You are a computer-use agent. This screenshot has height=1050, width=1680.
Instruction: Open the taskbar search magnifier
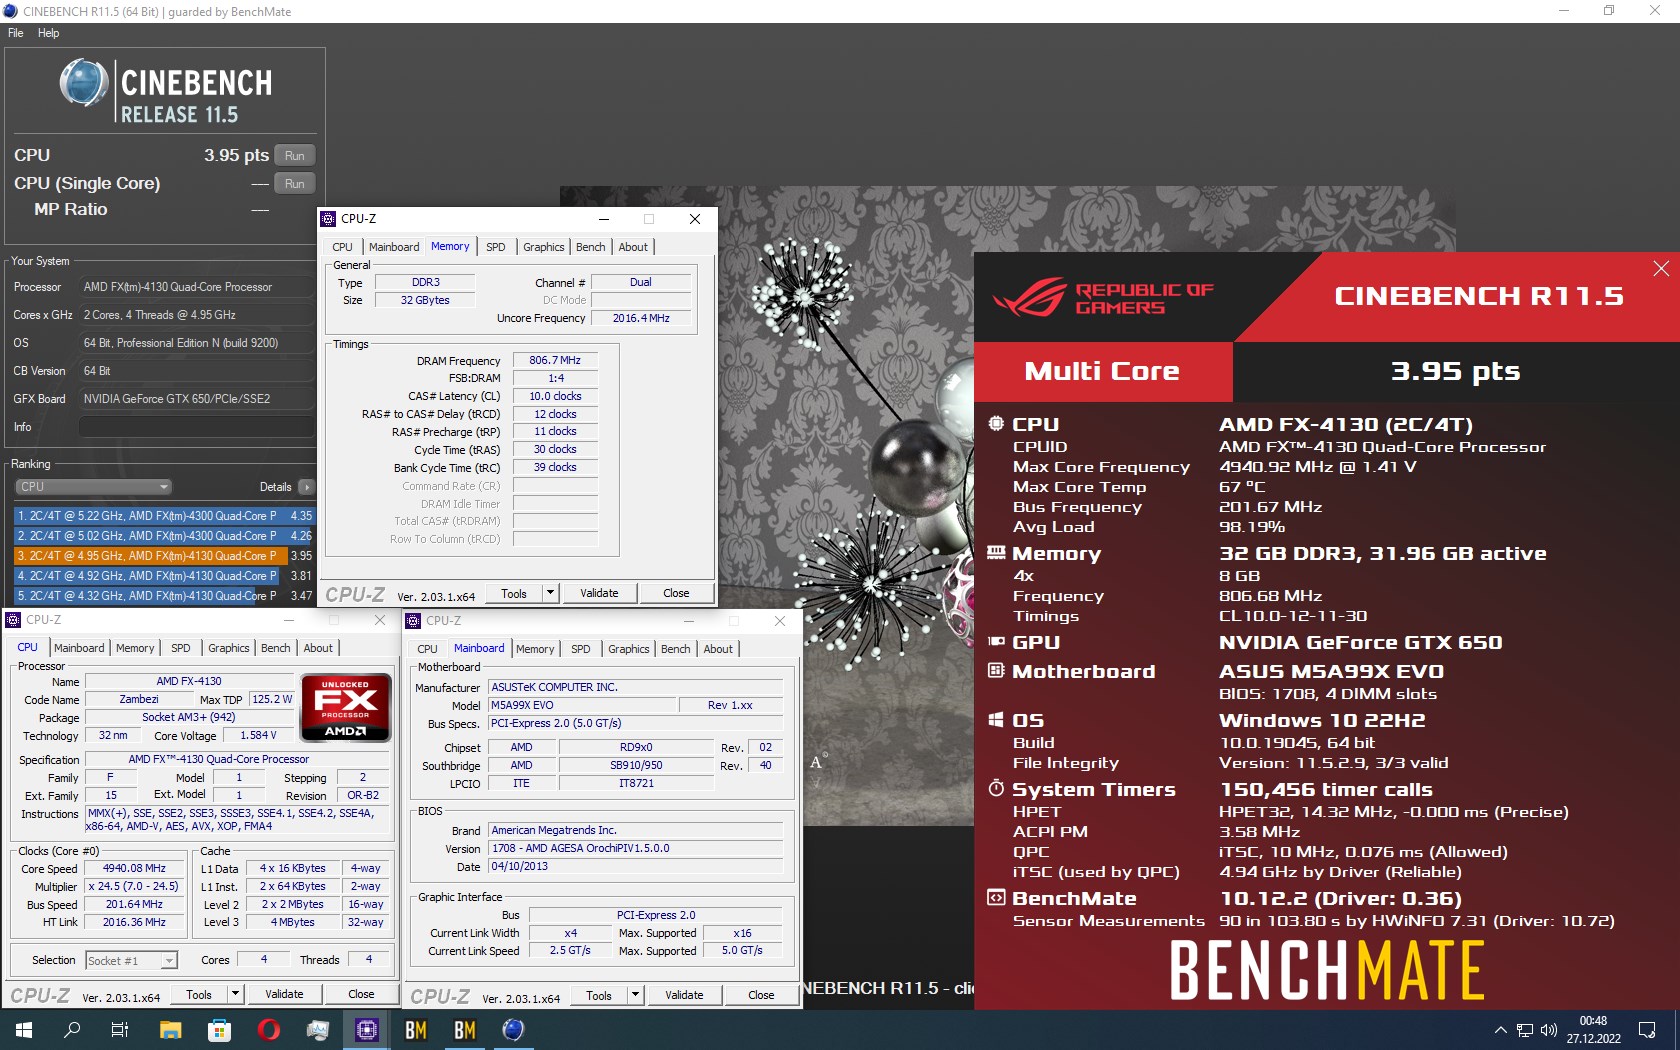72,1030
